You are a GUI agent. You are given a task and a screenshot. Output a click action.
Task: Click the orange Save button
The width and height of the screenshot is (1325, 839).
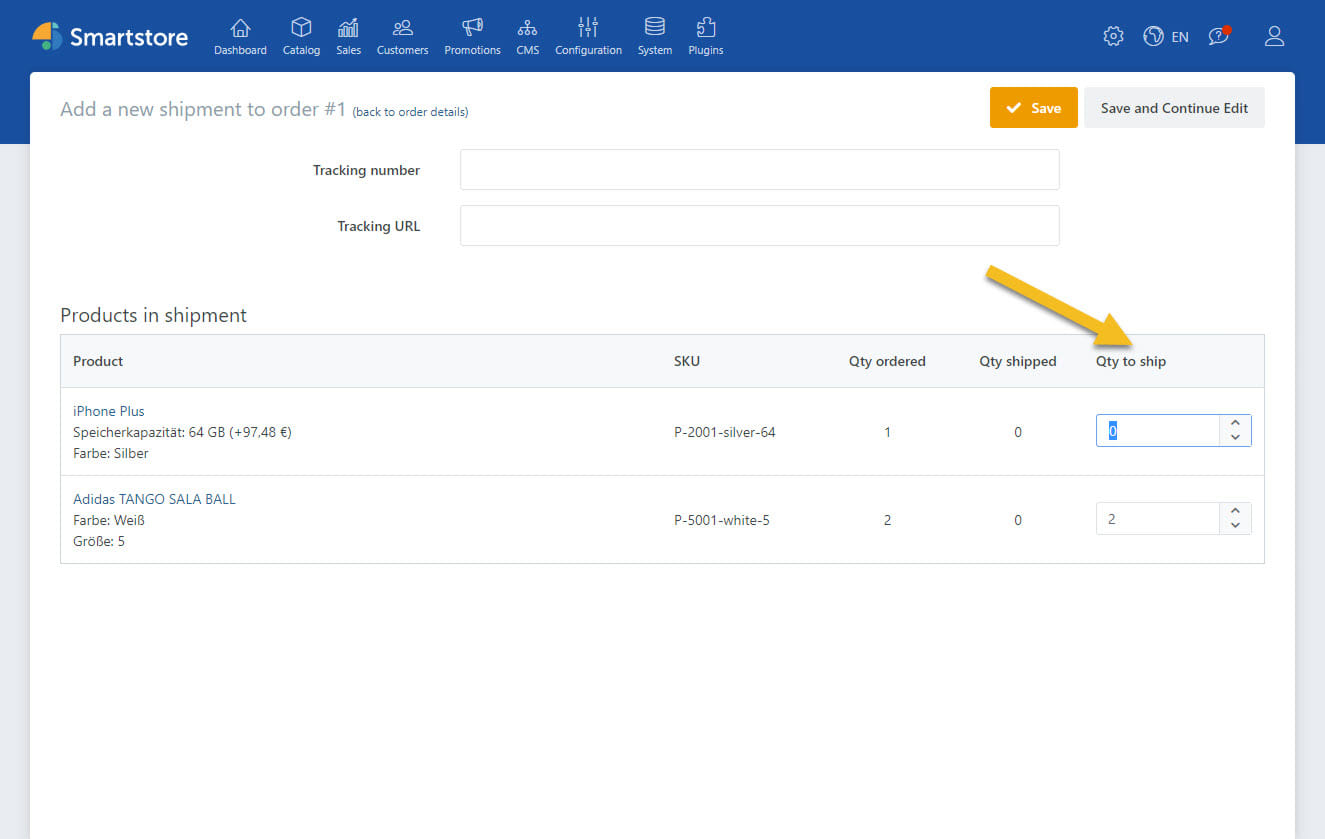point(1033,108)
